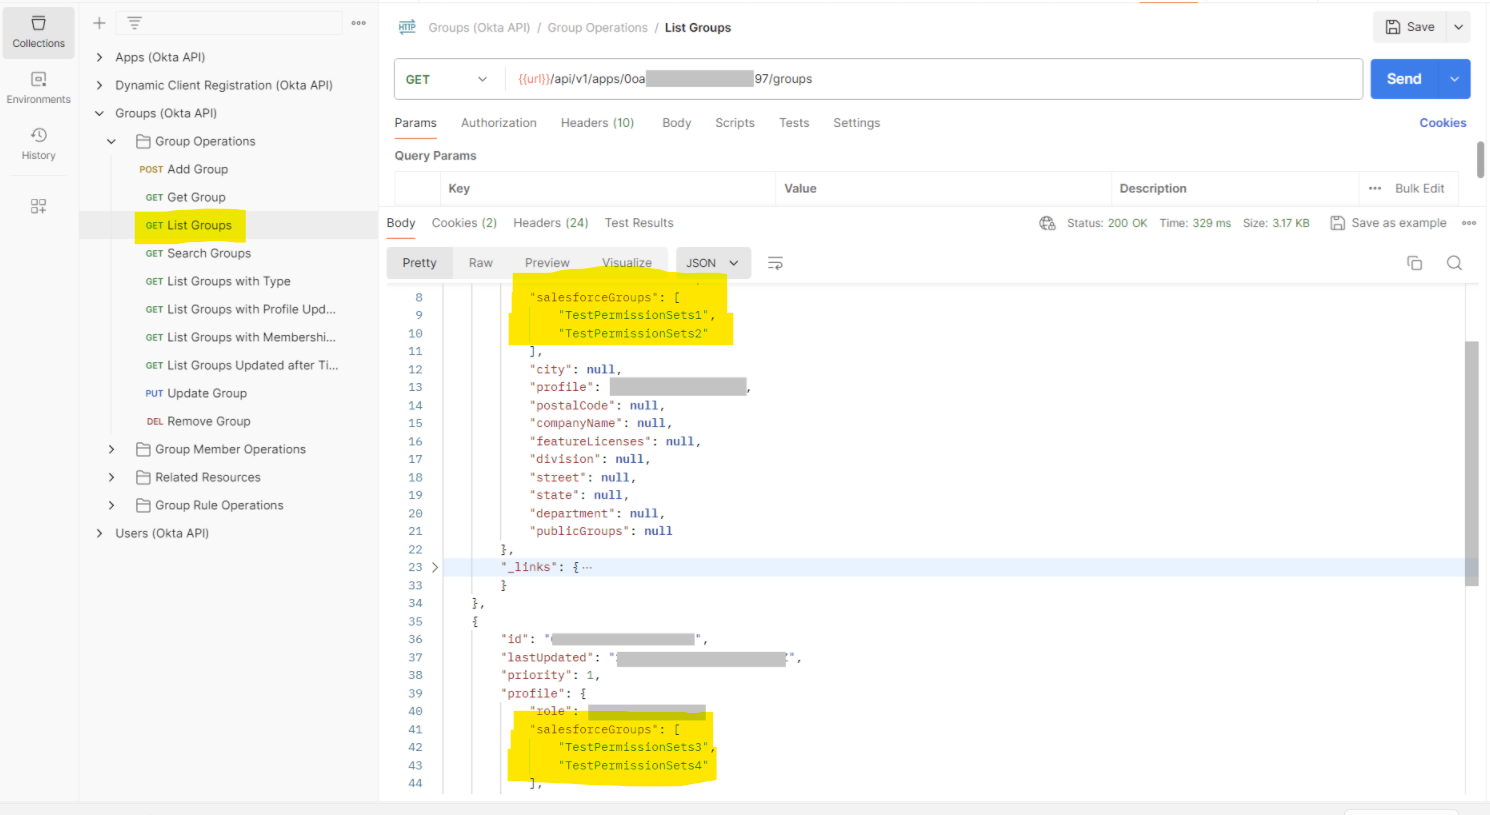Open the Environments sidebar panel
This screenshot has width=1490, height=815.
pyautogui.click(x=38, y=88)
